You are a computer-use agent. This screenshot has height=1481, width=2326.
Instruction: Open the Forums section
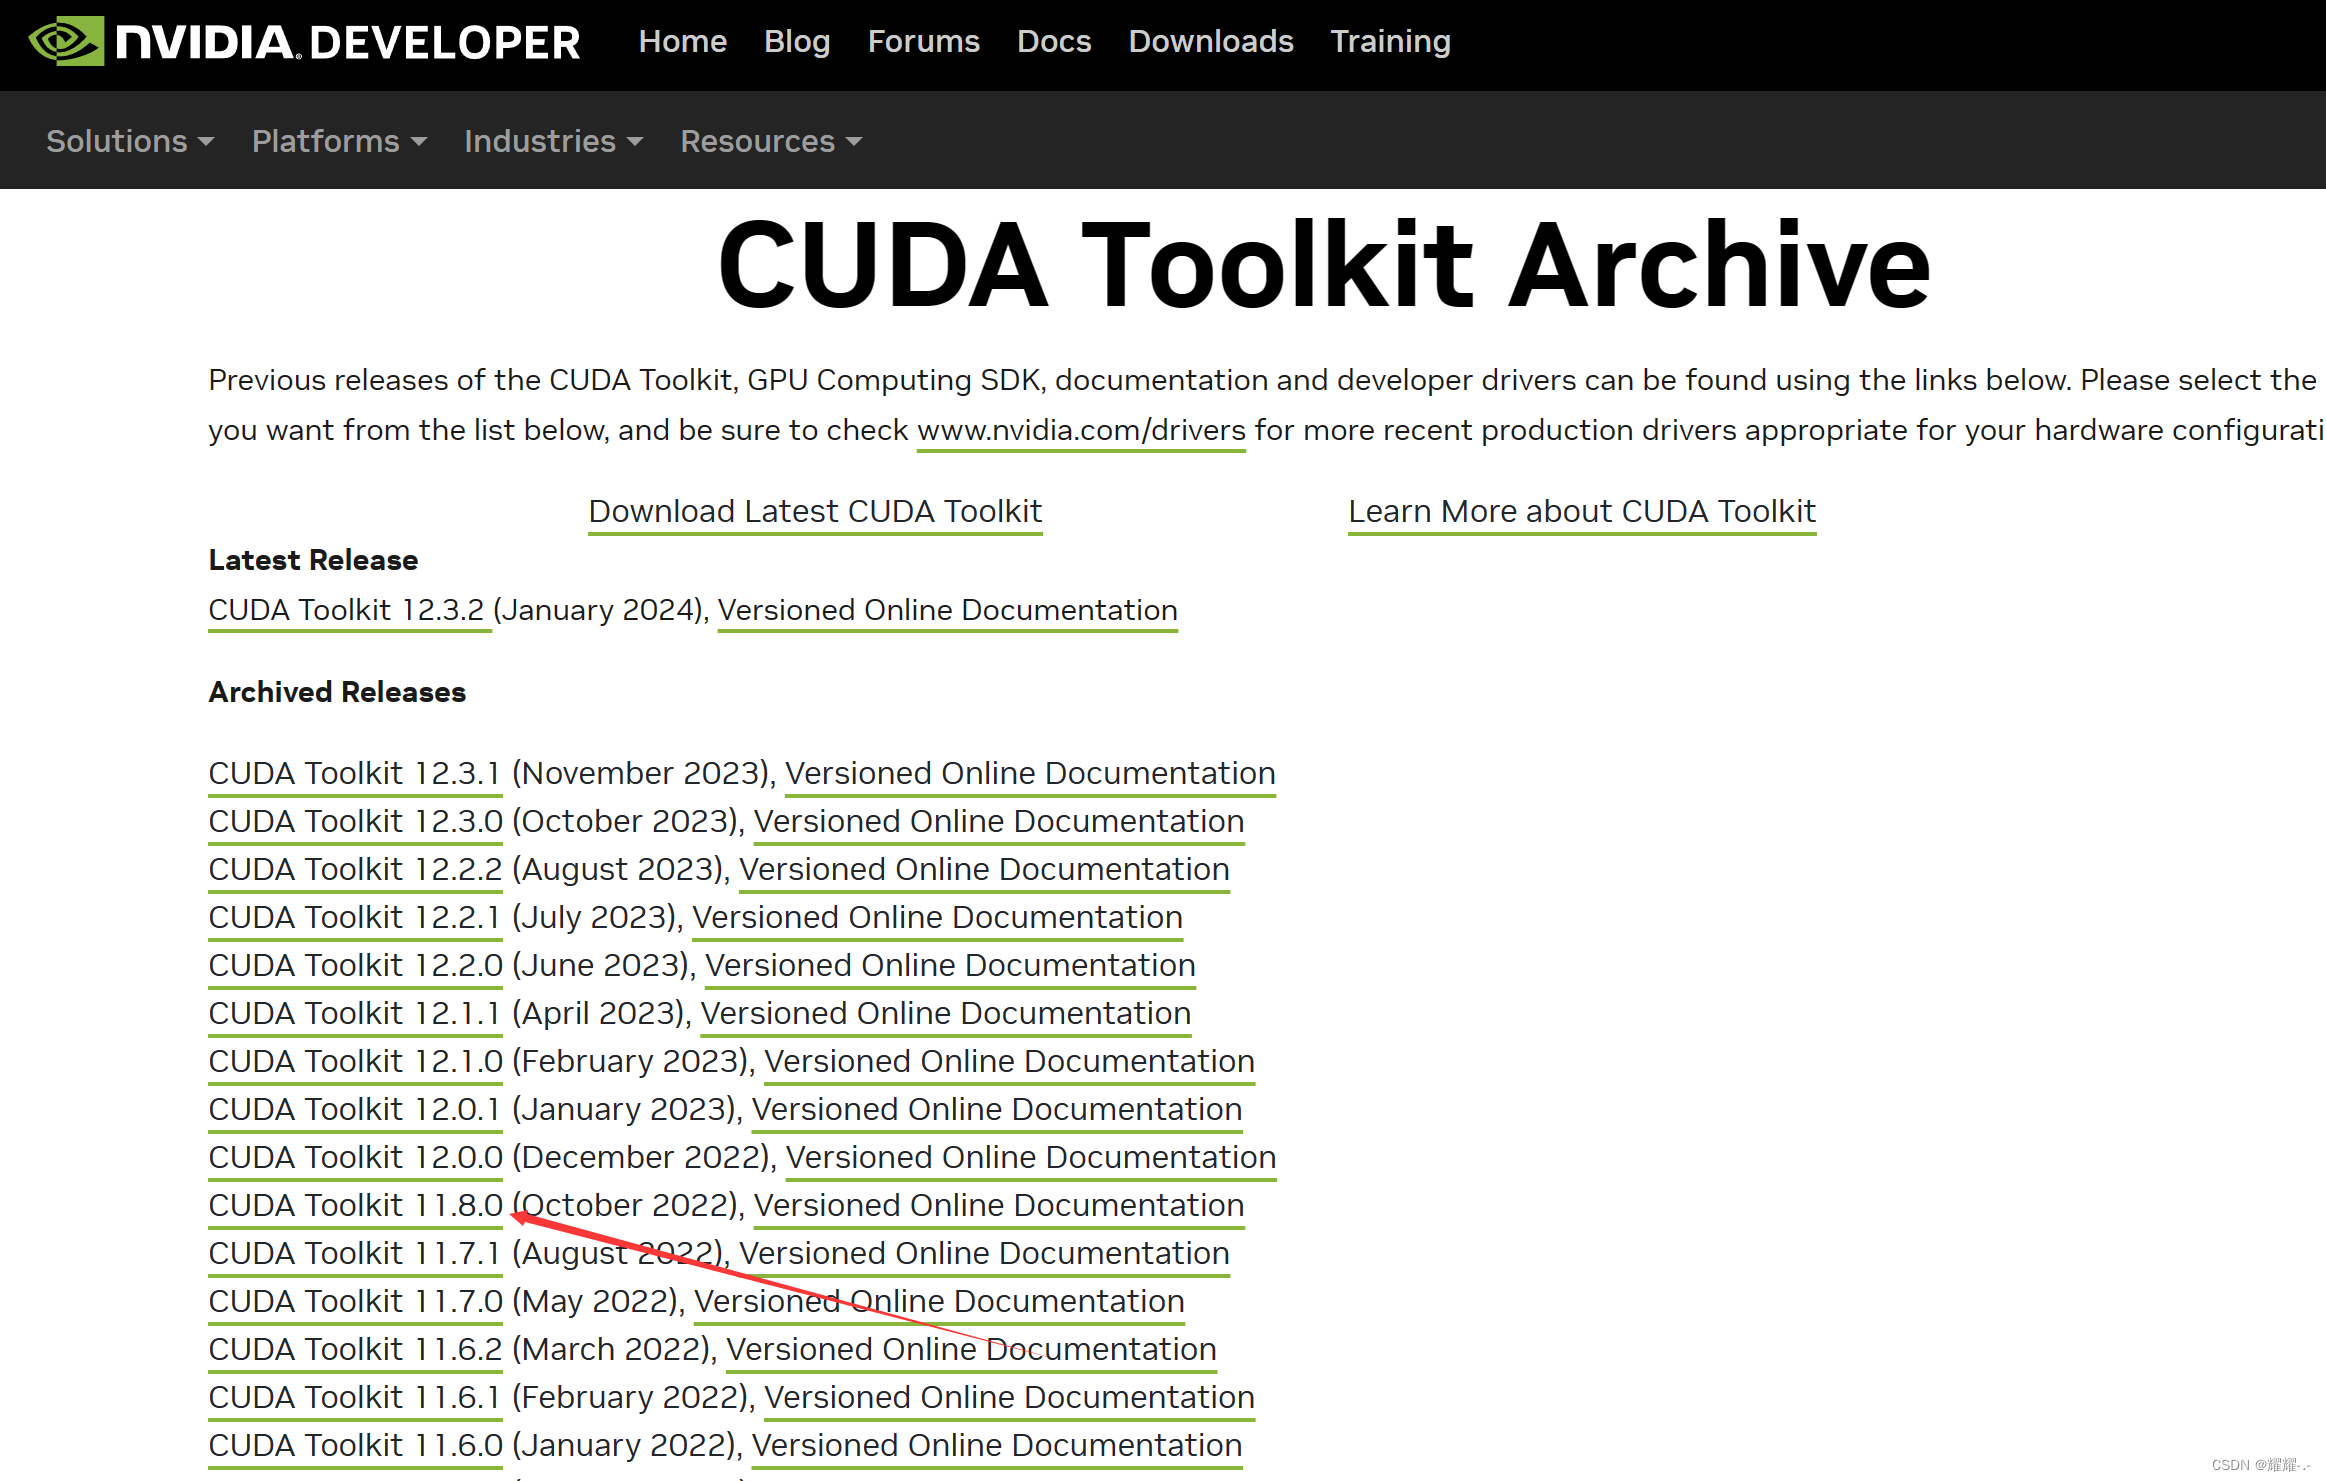coord(923,42)
